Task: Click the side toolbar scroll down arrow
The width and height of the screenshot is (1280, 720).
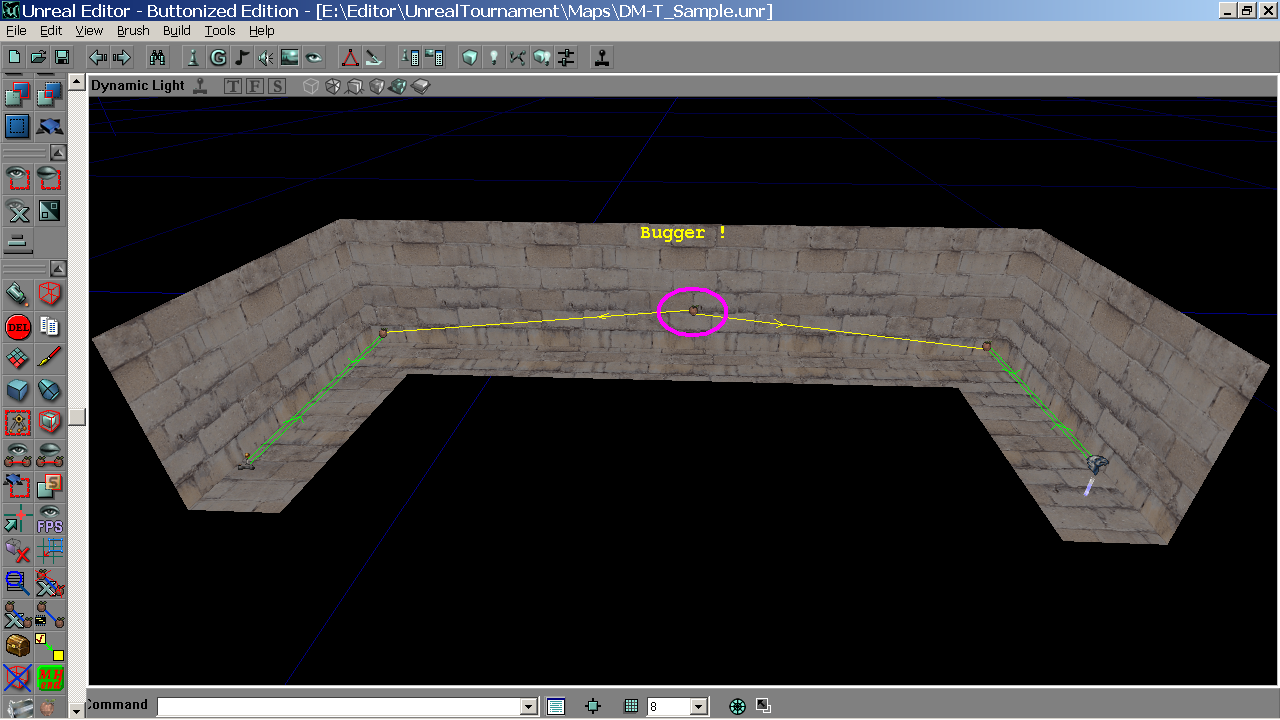Action: click(77, 709)
